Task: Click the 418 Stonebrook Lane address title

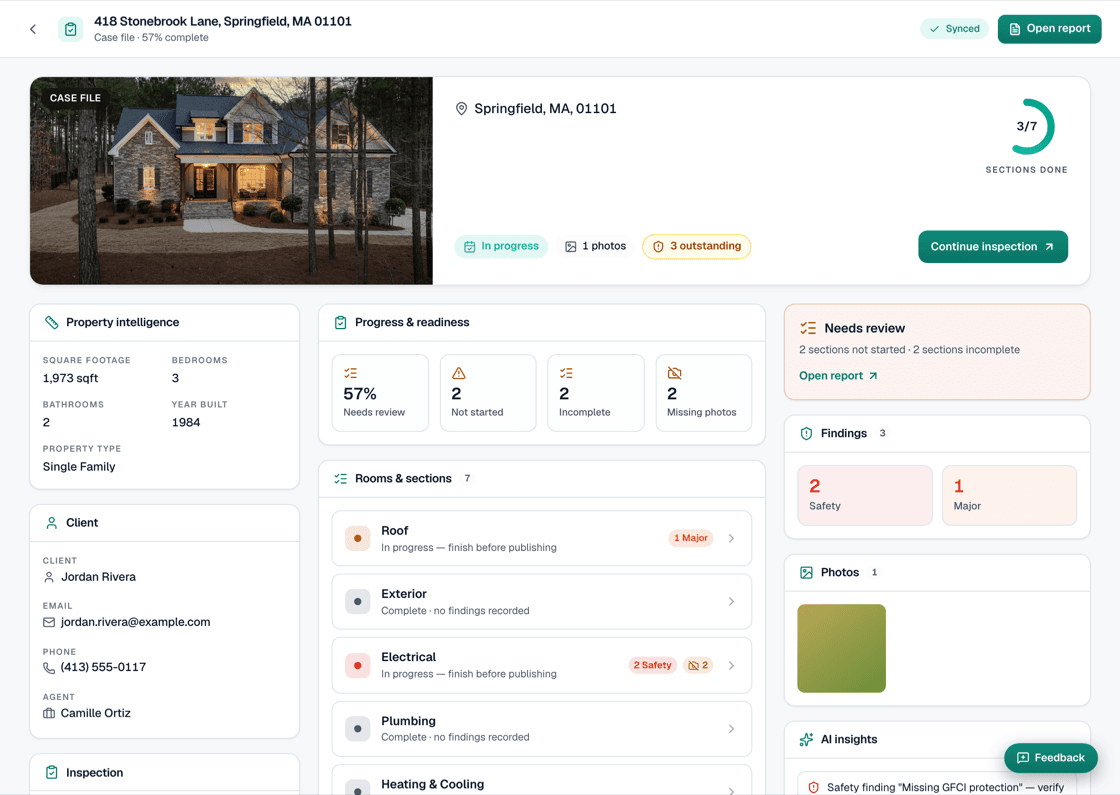Action: pyautogui.click(x=223, y=21)
